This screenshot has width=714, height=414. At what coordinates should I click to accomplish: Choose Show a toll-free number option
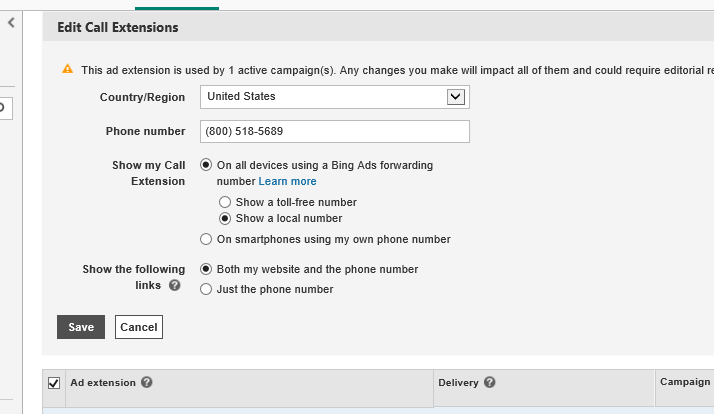coord(225,202)
